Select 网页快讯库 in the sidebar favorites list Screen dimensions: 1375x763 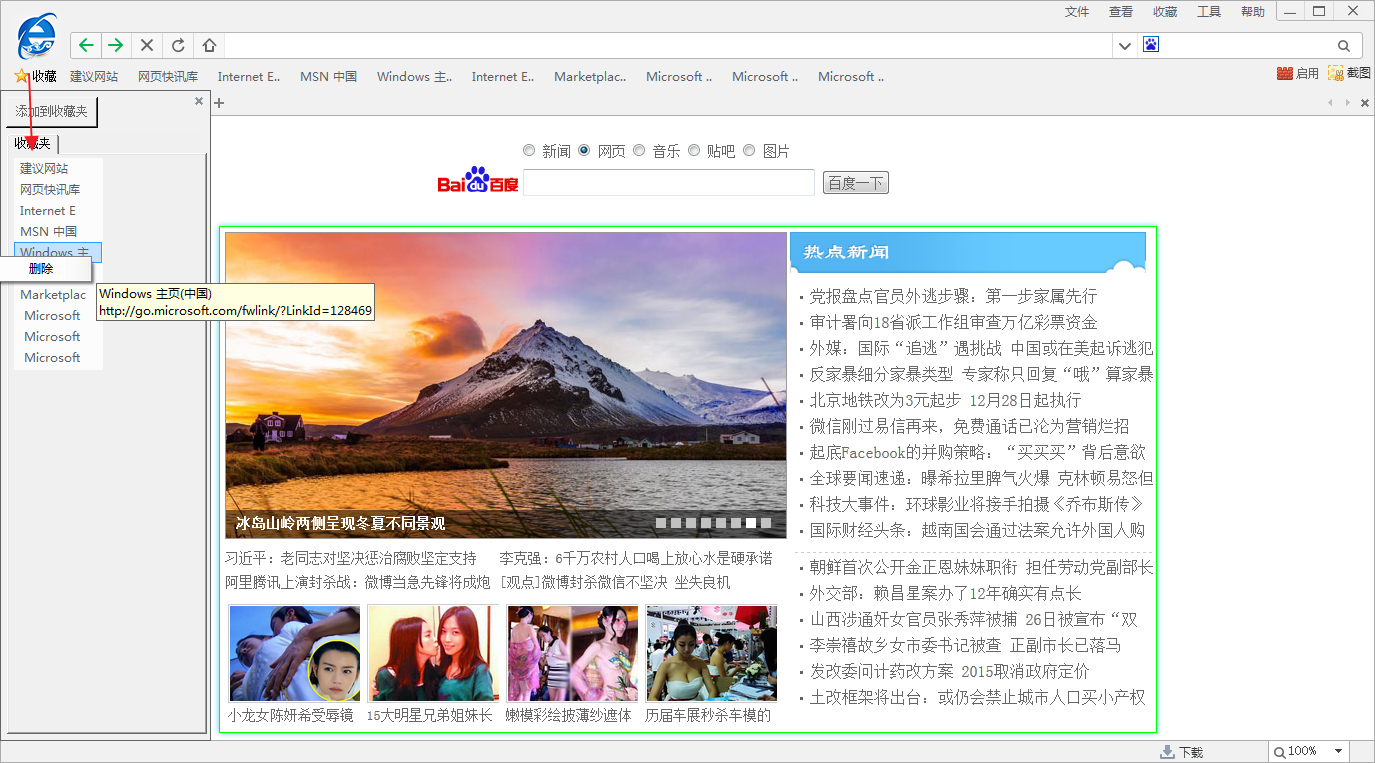[x=58, y=189]
